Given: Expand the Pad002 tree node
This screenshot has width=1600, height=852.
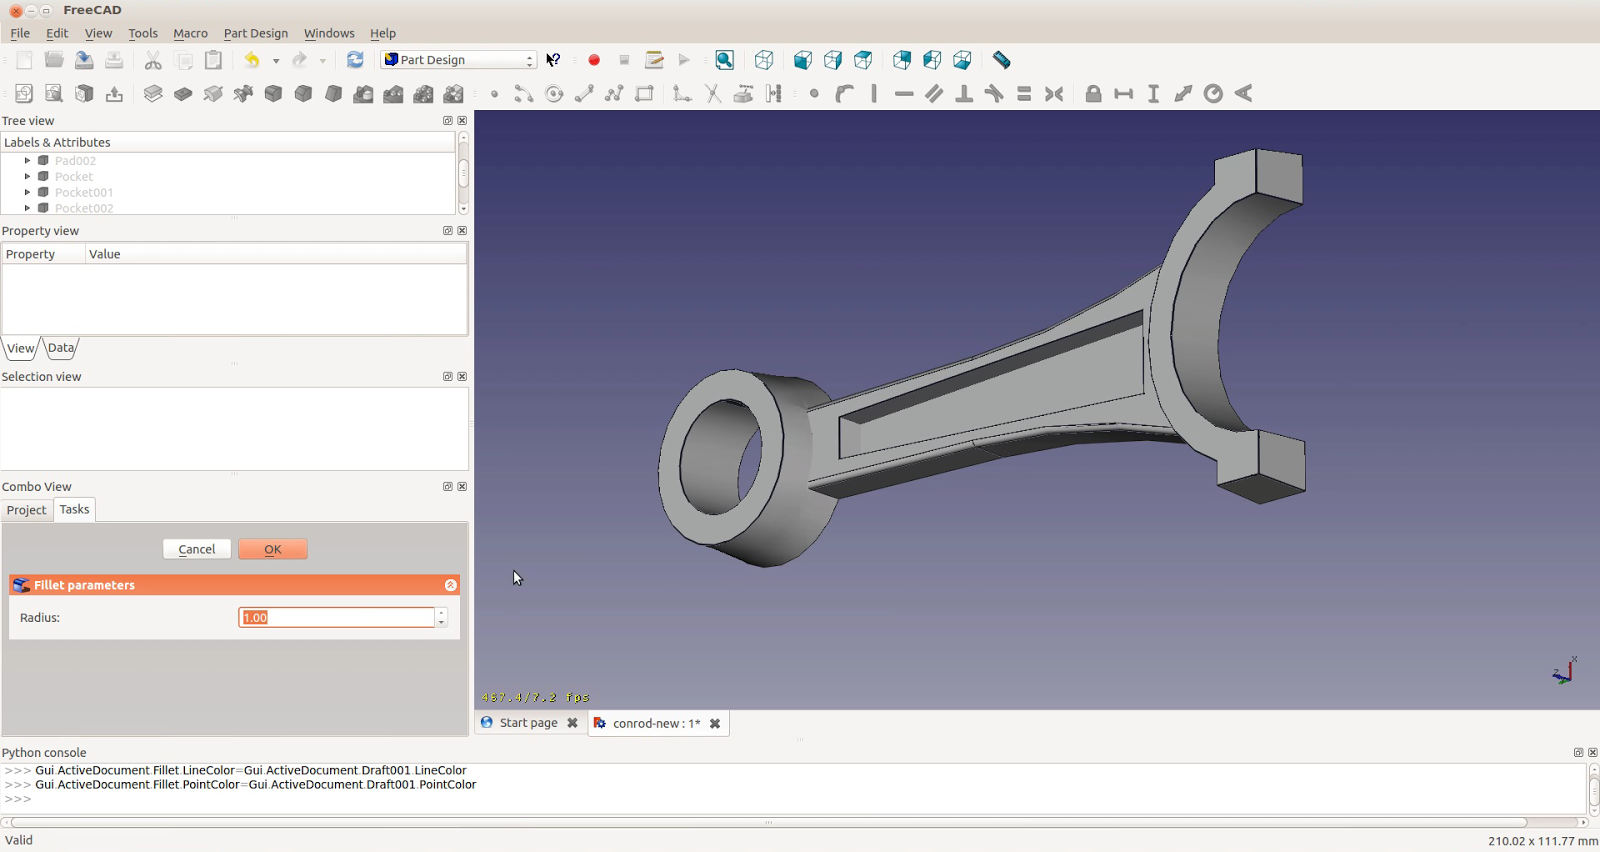Looking at the screenshot, I should [x=27, y=160].
